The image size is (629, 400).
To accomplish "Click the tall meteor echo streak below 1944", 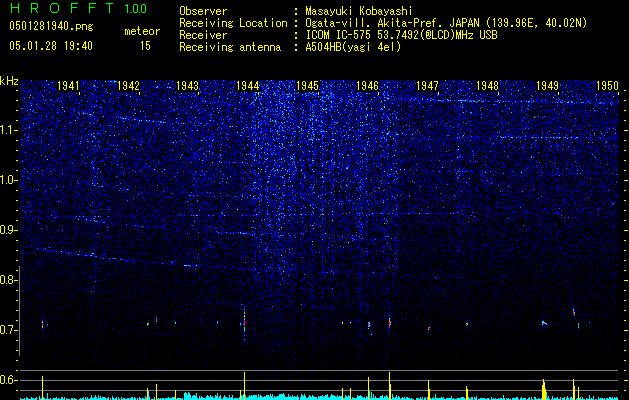I will click(244, 323).
